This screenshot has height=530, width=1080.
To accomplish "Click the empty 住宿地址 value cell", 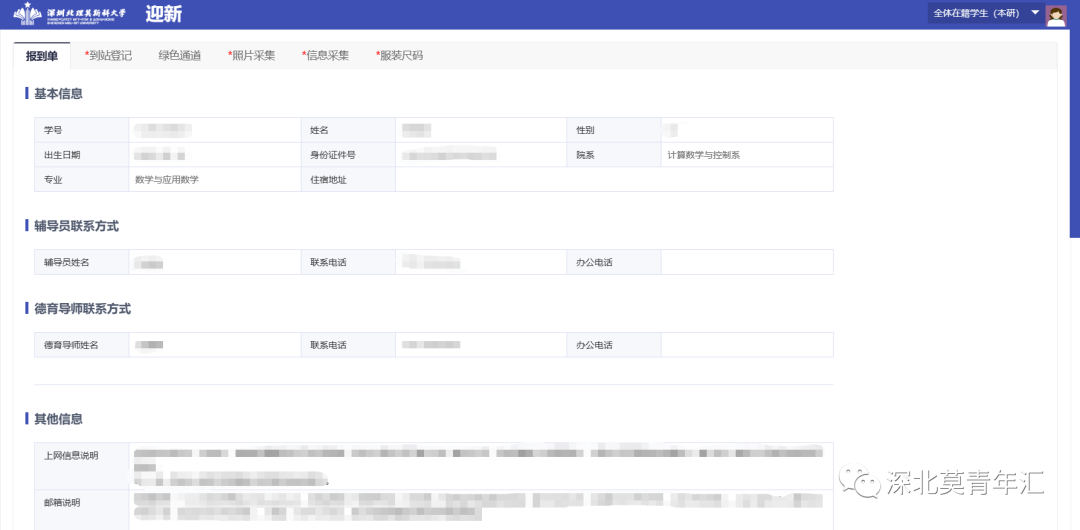I will pyautogui.click(x=613, y=180).
